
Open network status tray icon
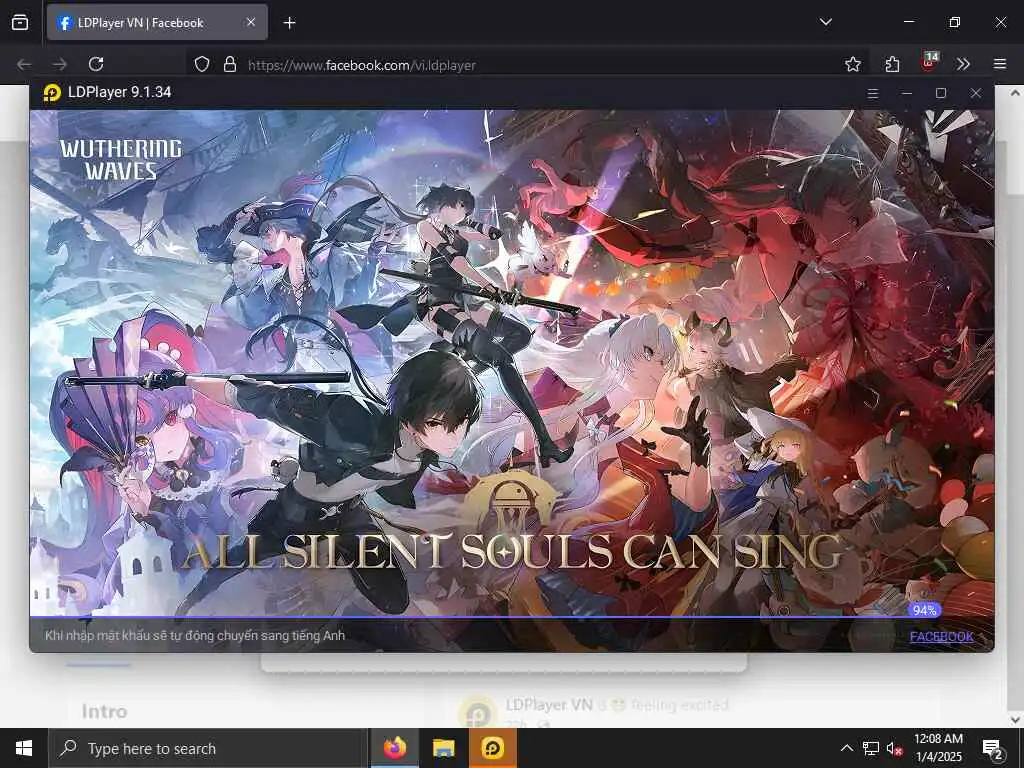(871, 748)
